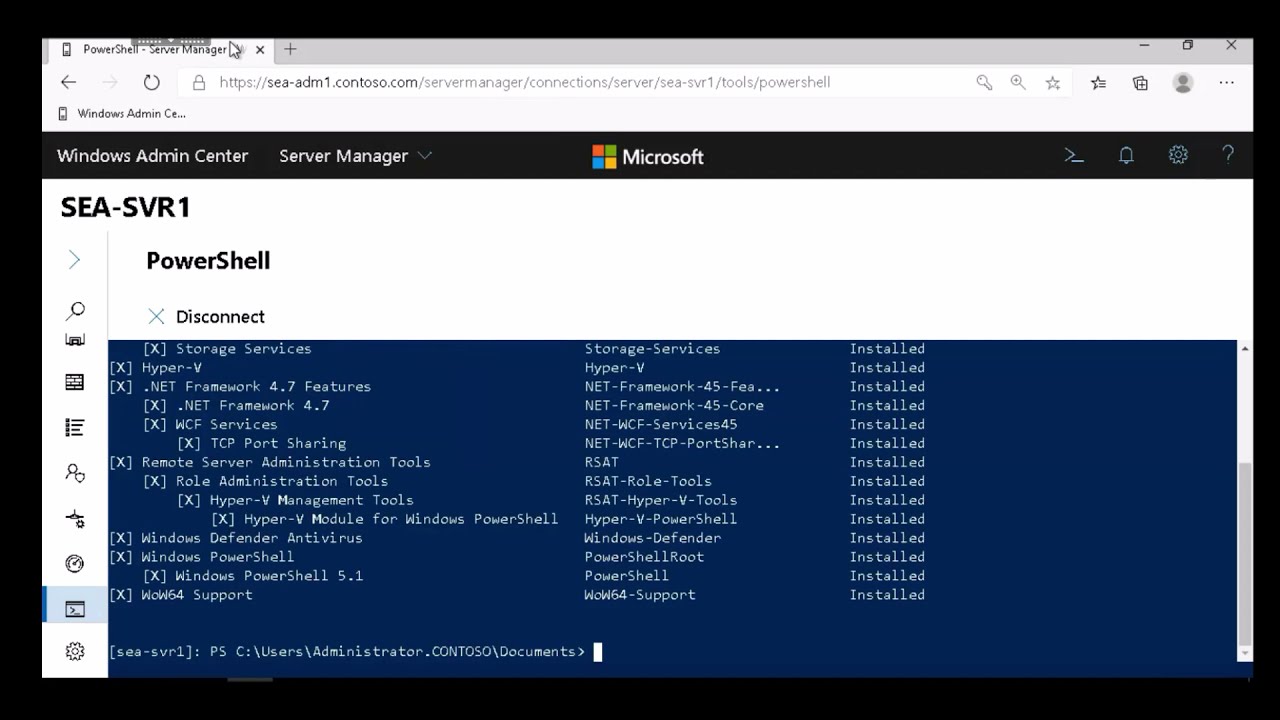Click 'Windows-Defender' name text
Image resolution: width=1280 pixels, height=720 pixels.
(x=652, y=539)
